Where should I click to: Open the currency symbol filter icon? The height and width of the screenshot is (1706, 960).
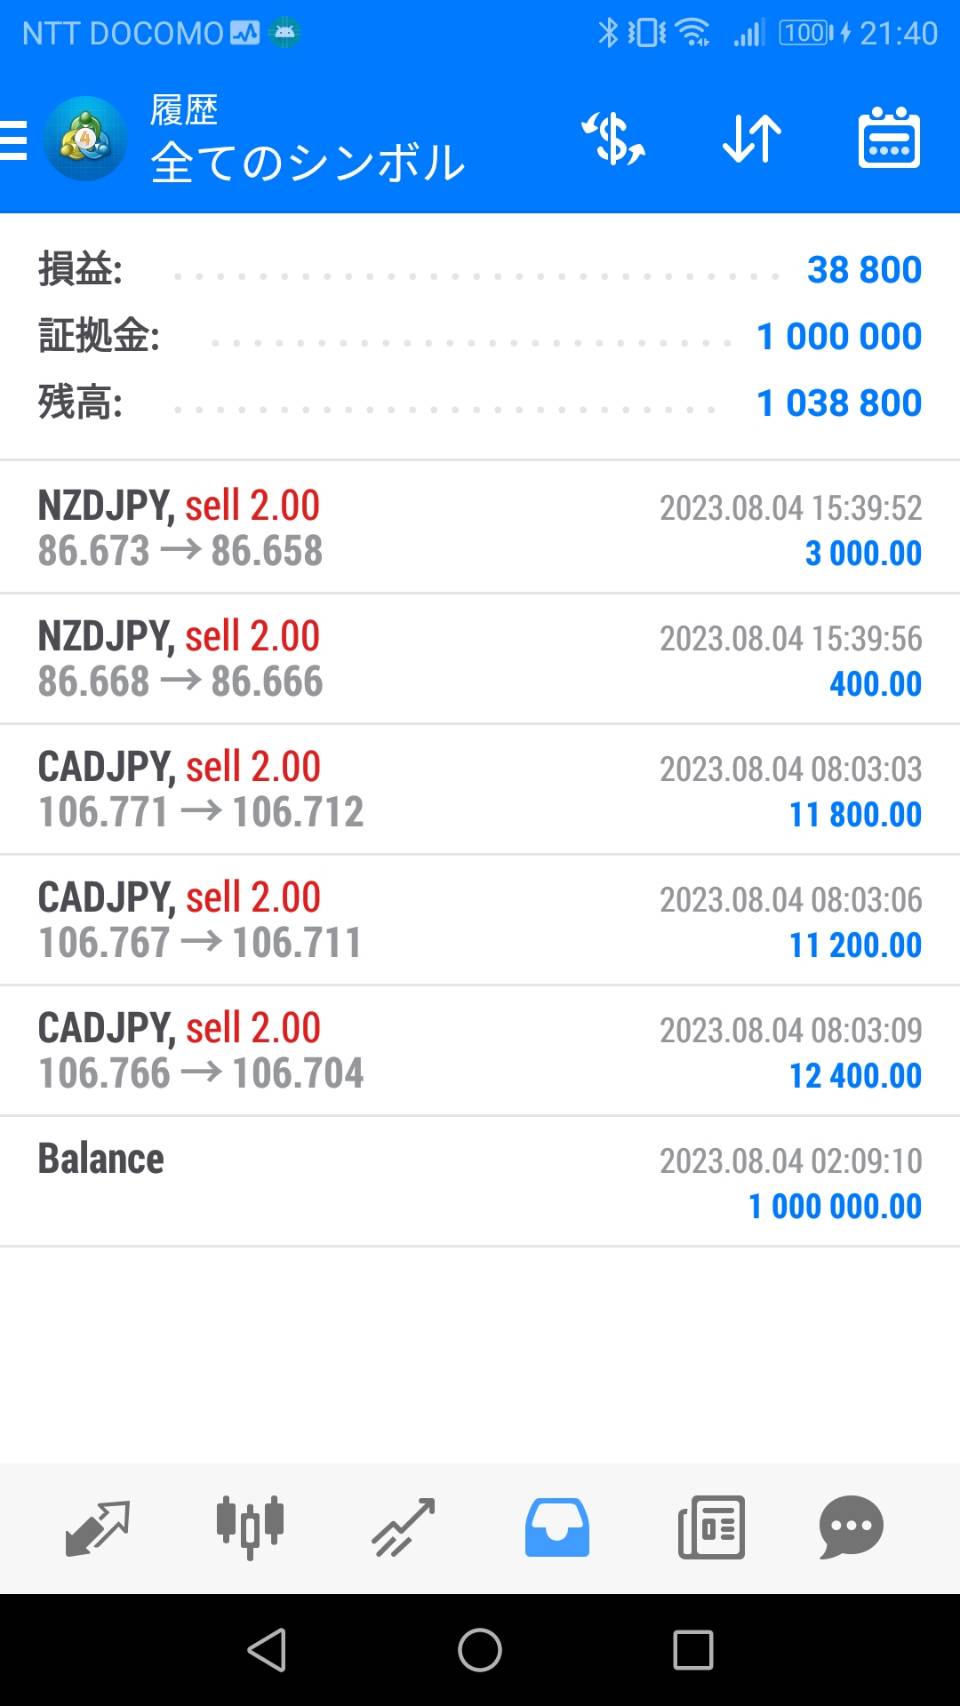(x=613, y=138)
